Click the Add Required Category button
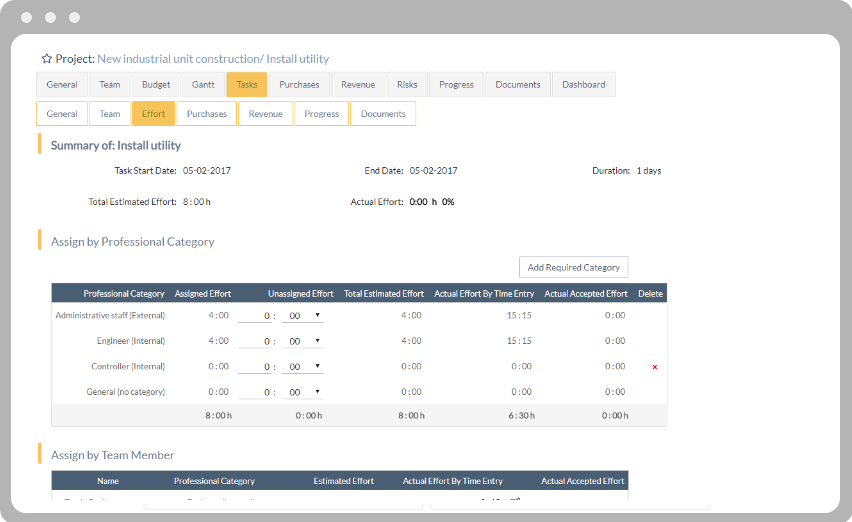This screenshot has width=852, height=522. (x=574, y=267)
